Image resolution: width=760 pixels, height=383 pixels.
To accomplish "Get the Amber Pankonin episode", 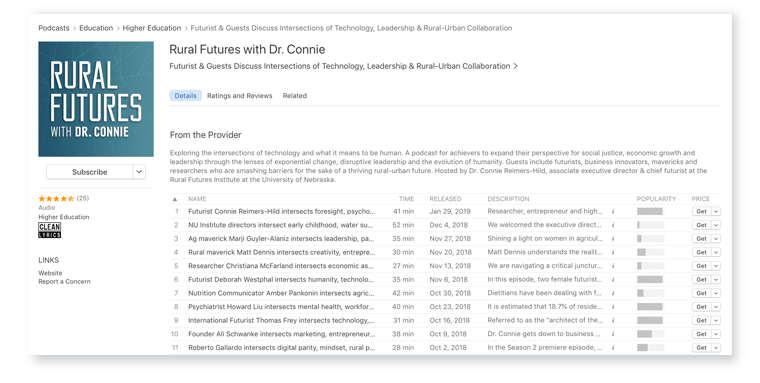I will [x=701, y=293].
